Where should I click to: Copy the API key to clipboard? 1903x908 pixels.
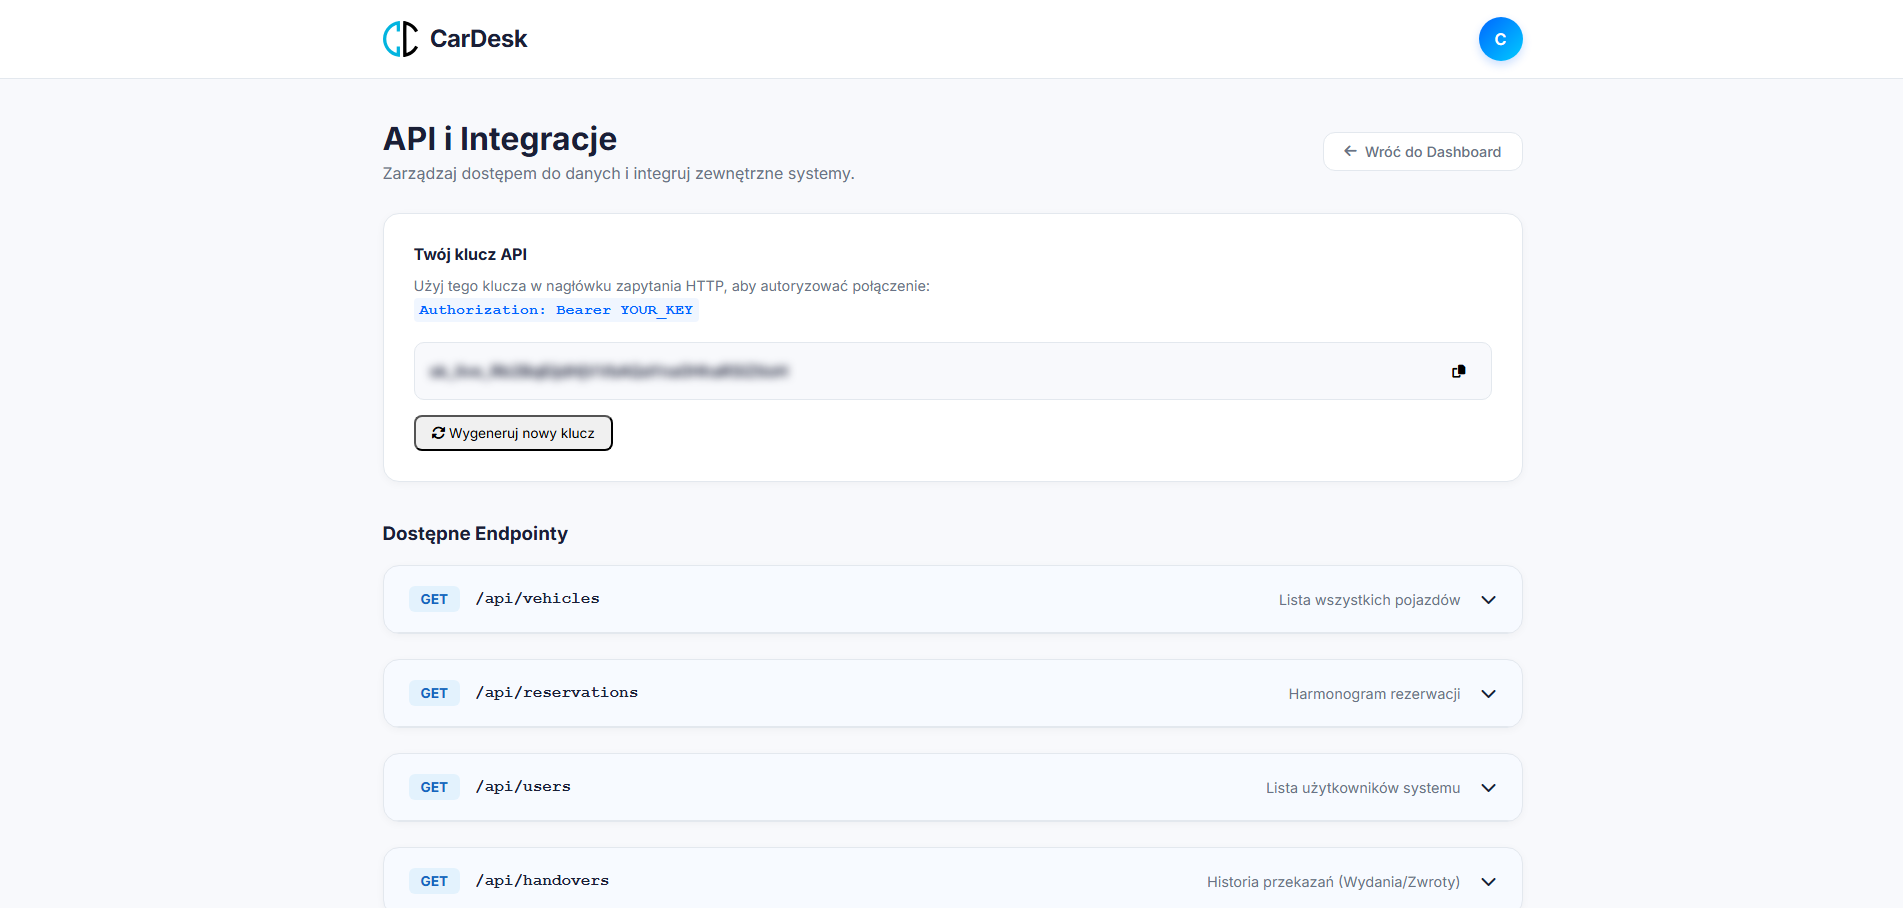point(1458,371)
